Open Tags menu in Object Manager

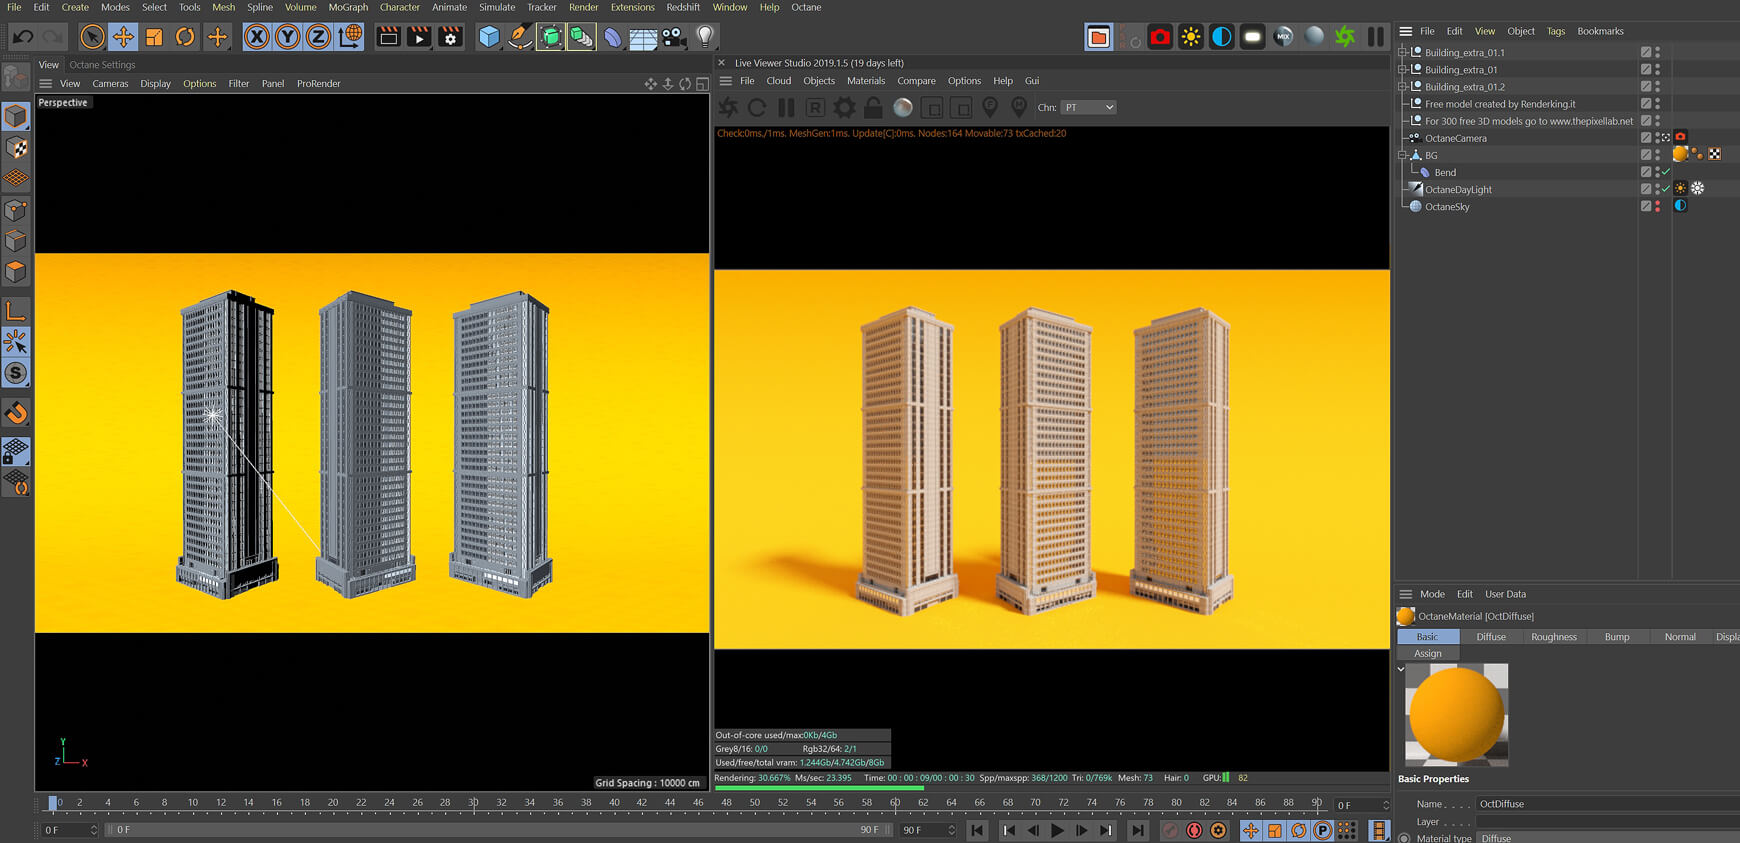coord(1556,31)
